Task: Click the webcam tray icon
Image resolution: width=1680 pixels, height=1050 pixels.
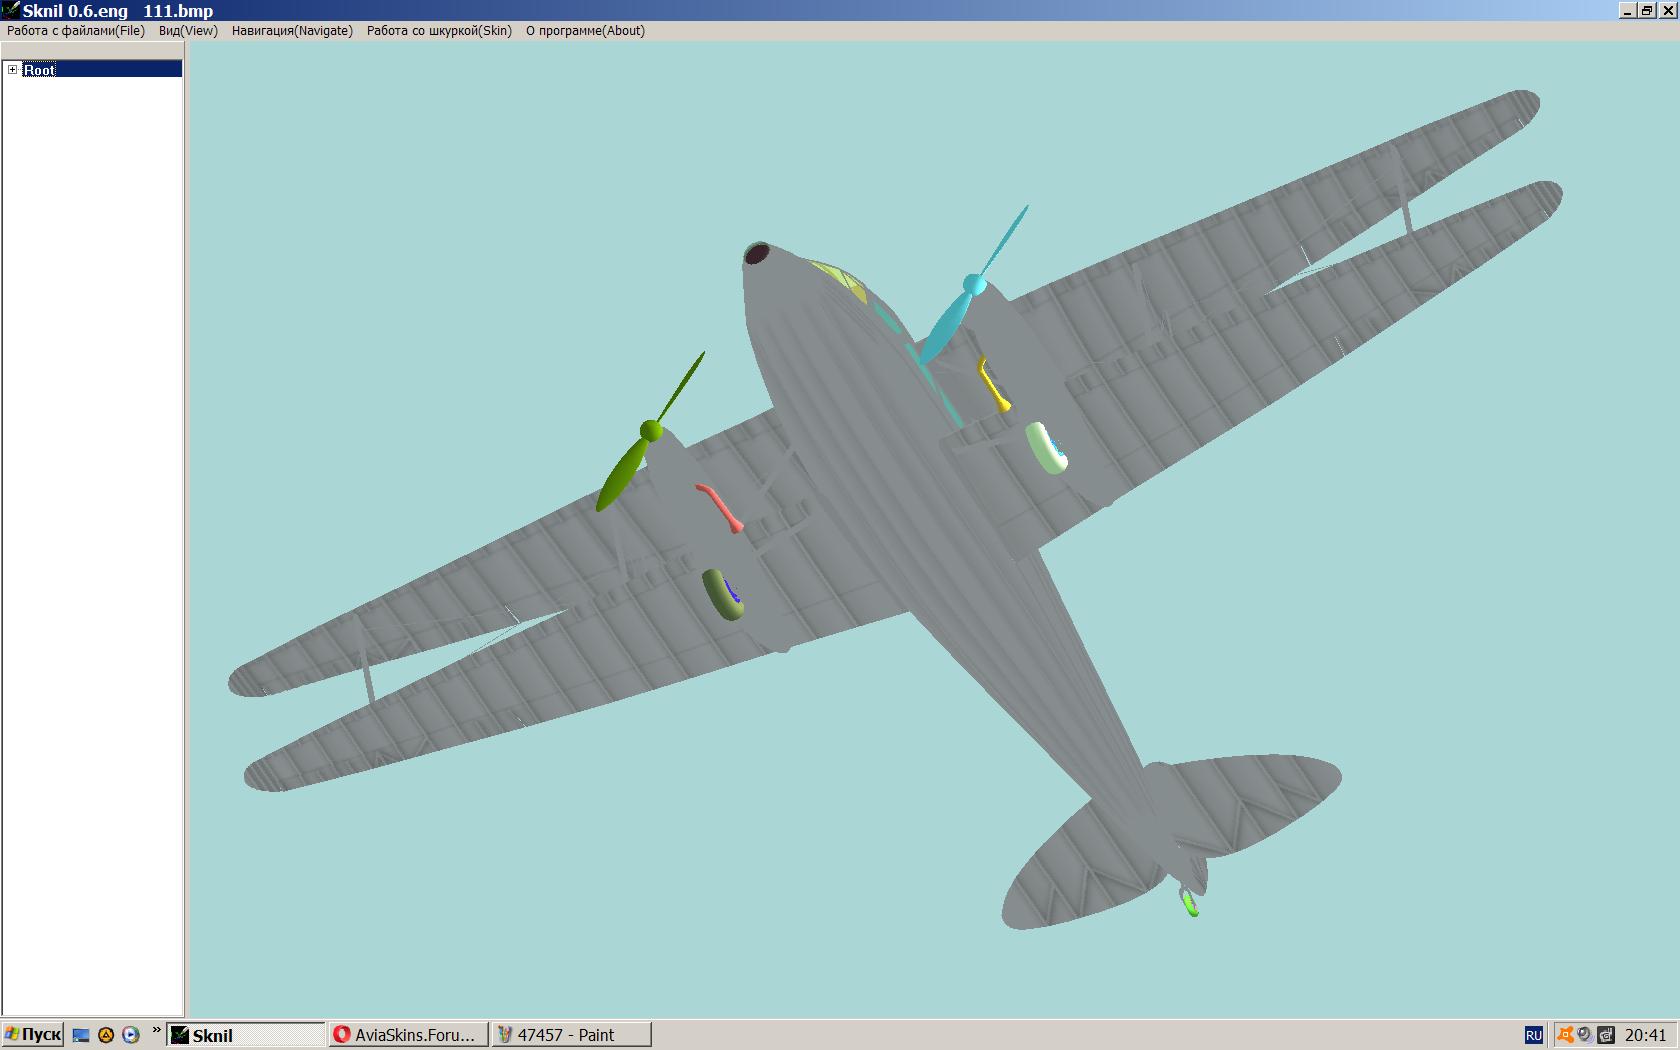Action: pos(1585,1035)
